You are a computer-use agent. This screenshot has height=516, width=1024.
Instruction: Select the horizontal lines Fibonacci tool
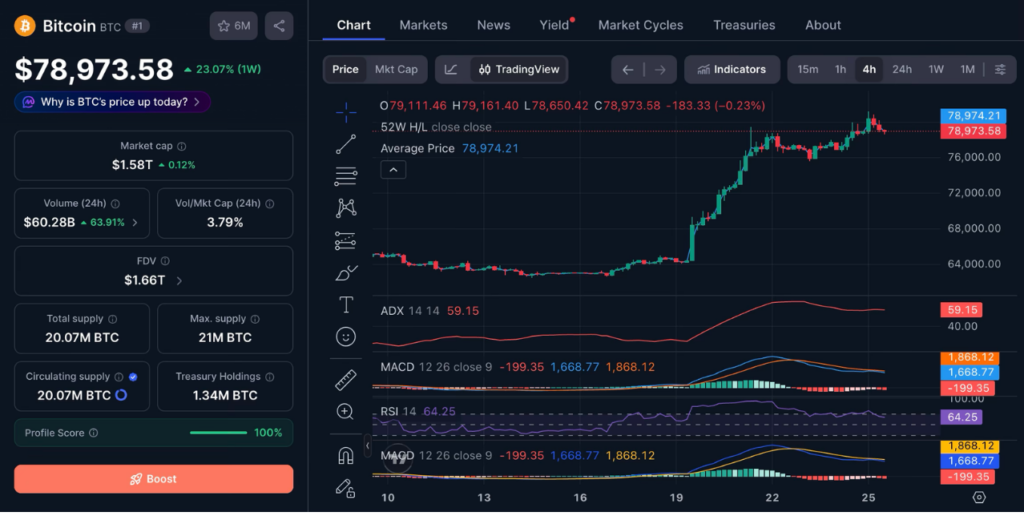tap(346, 176)
